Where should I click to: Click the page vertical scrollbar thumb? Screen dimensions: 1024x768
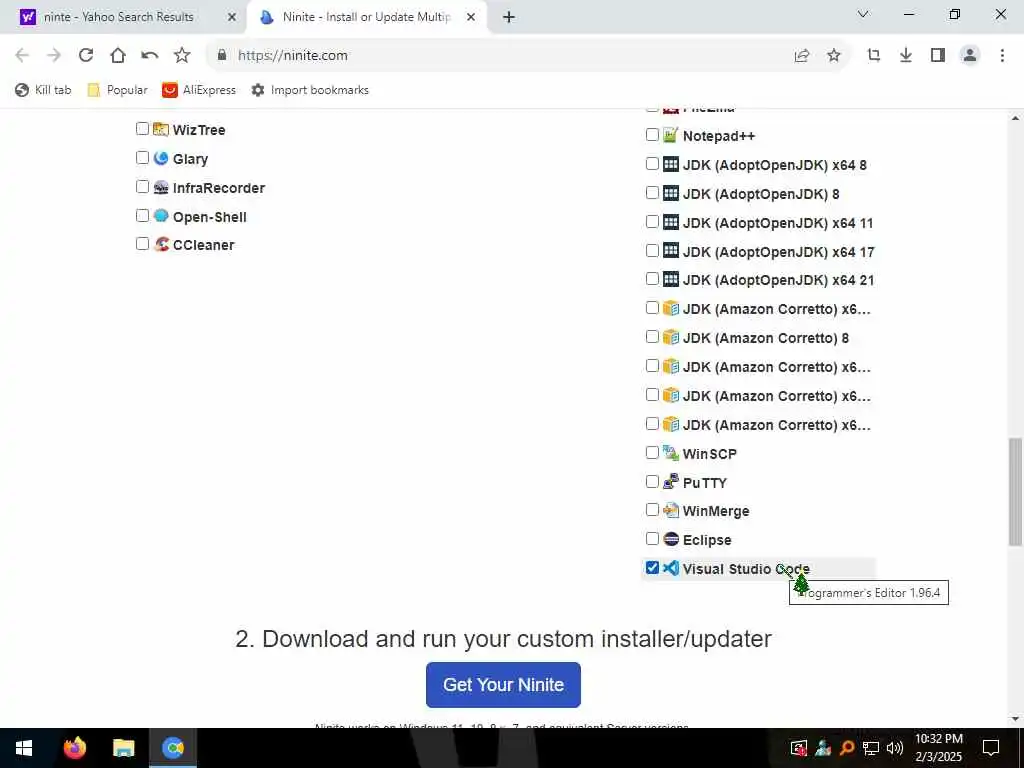click(1015, 491)
